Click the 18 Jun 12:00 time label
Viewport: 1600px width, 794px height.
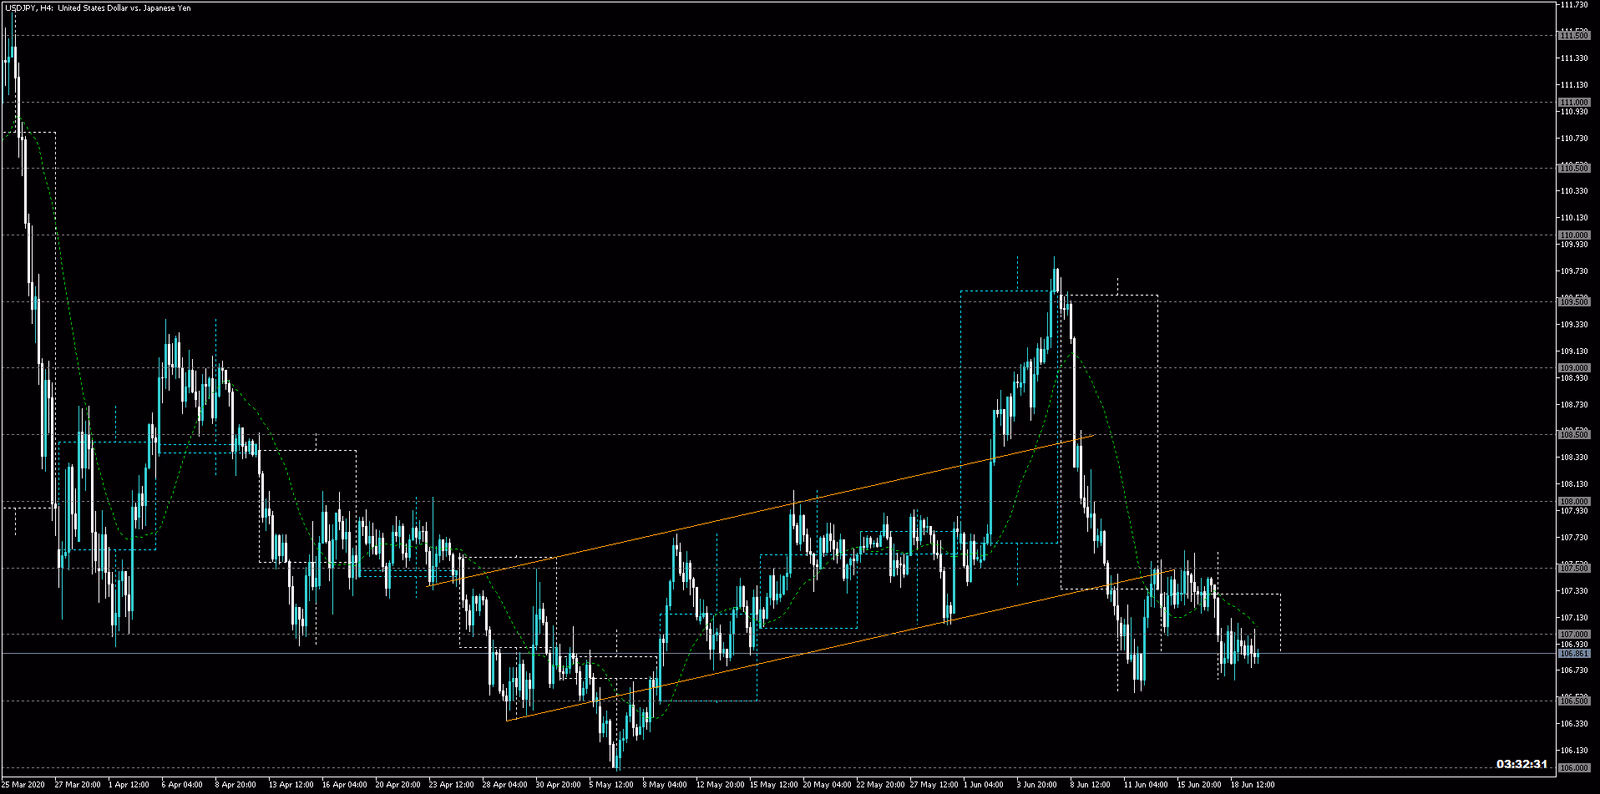click(1252, 785)
